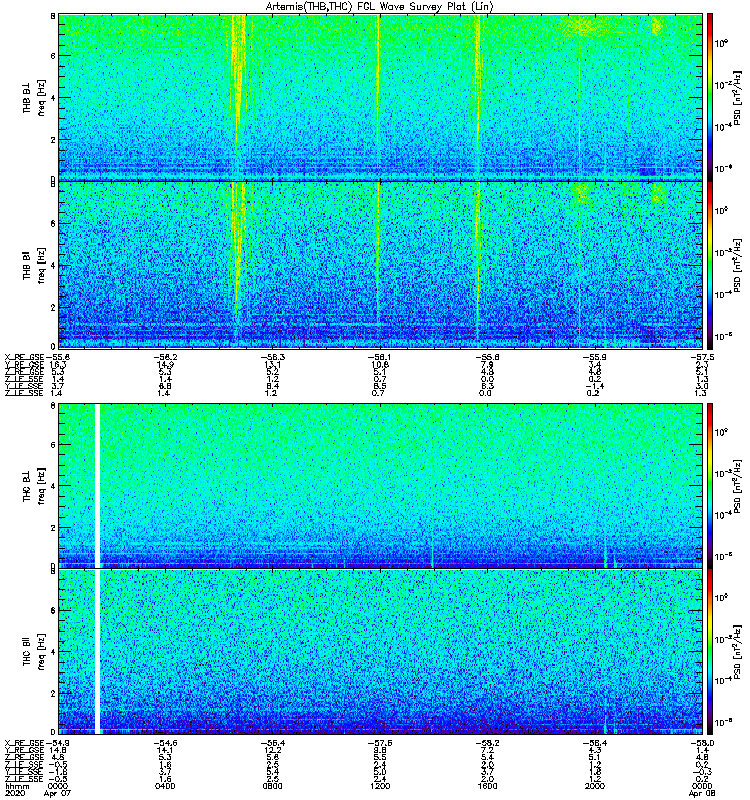Click the -58.3 X_RE_GSE value under THB

[x=272, y=357]
